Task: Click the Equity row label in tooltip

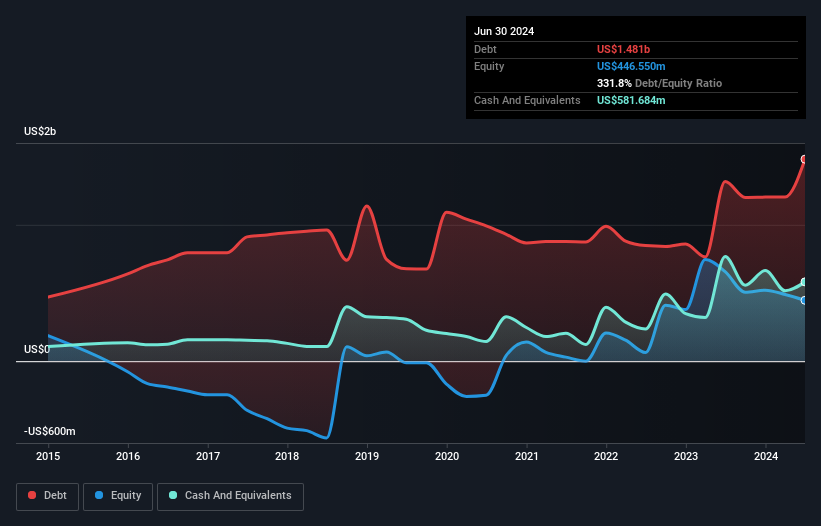Action: [x=489, y=66]
